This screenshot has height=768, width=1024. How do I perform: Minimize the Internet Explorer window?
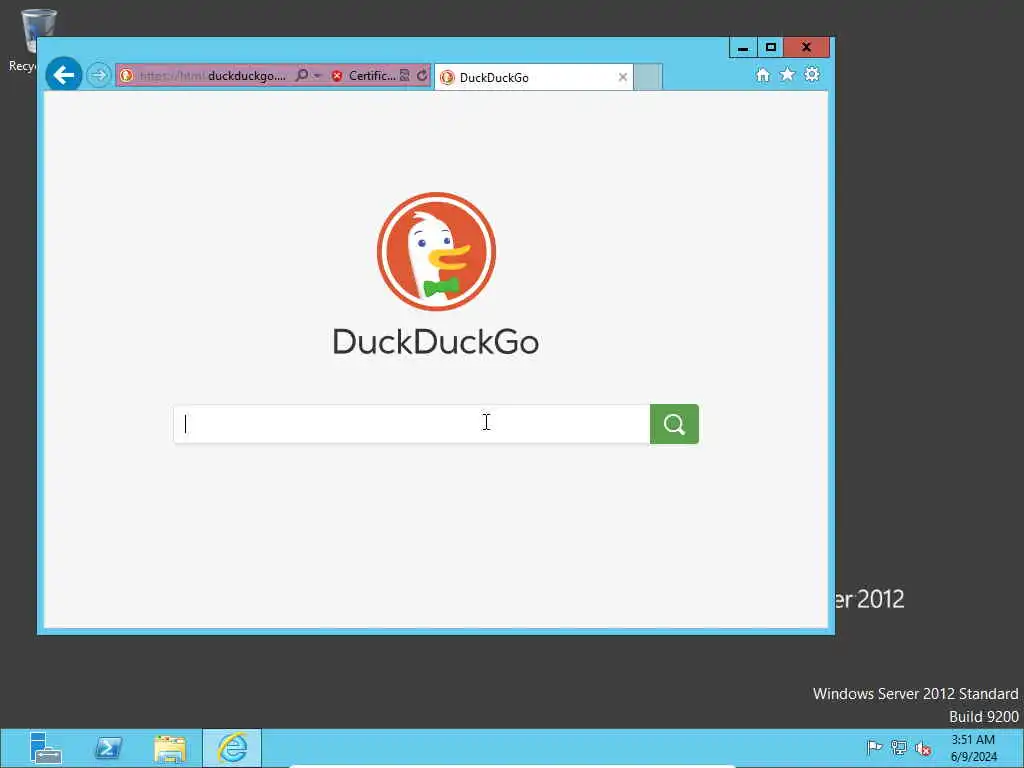click(743, 48)
